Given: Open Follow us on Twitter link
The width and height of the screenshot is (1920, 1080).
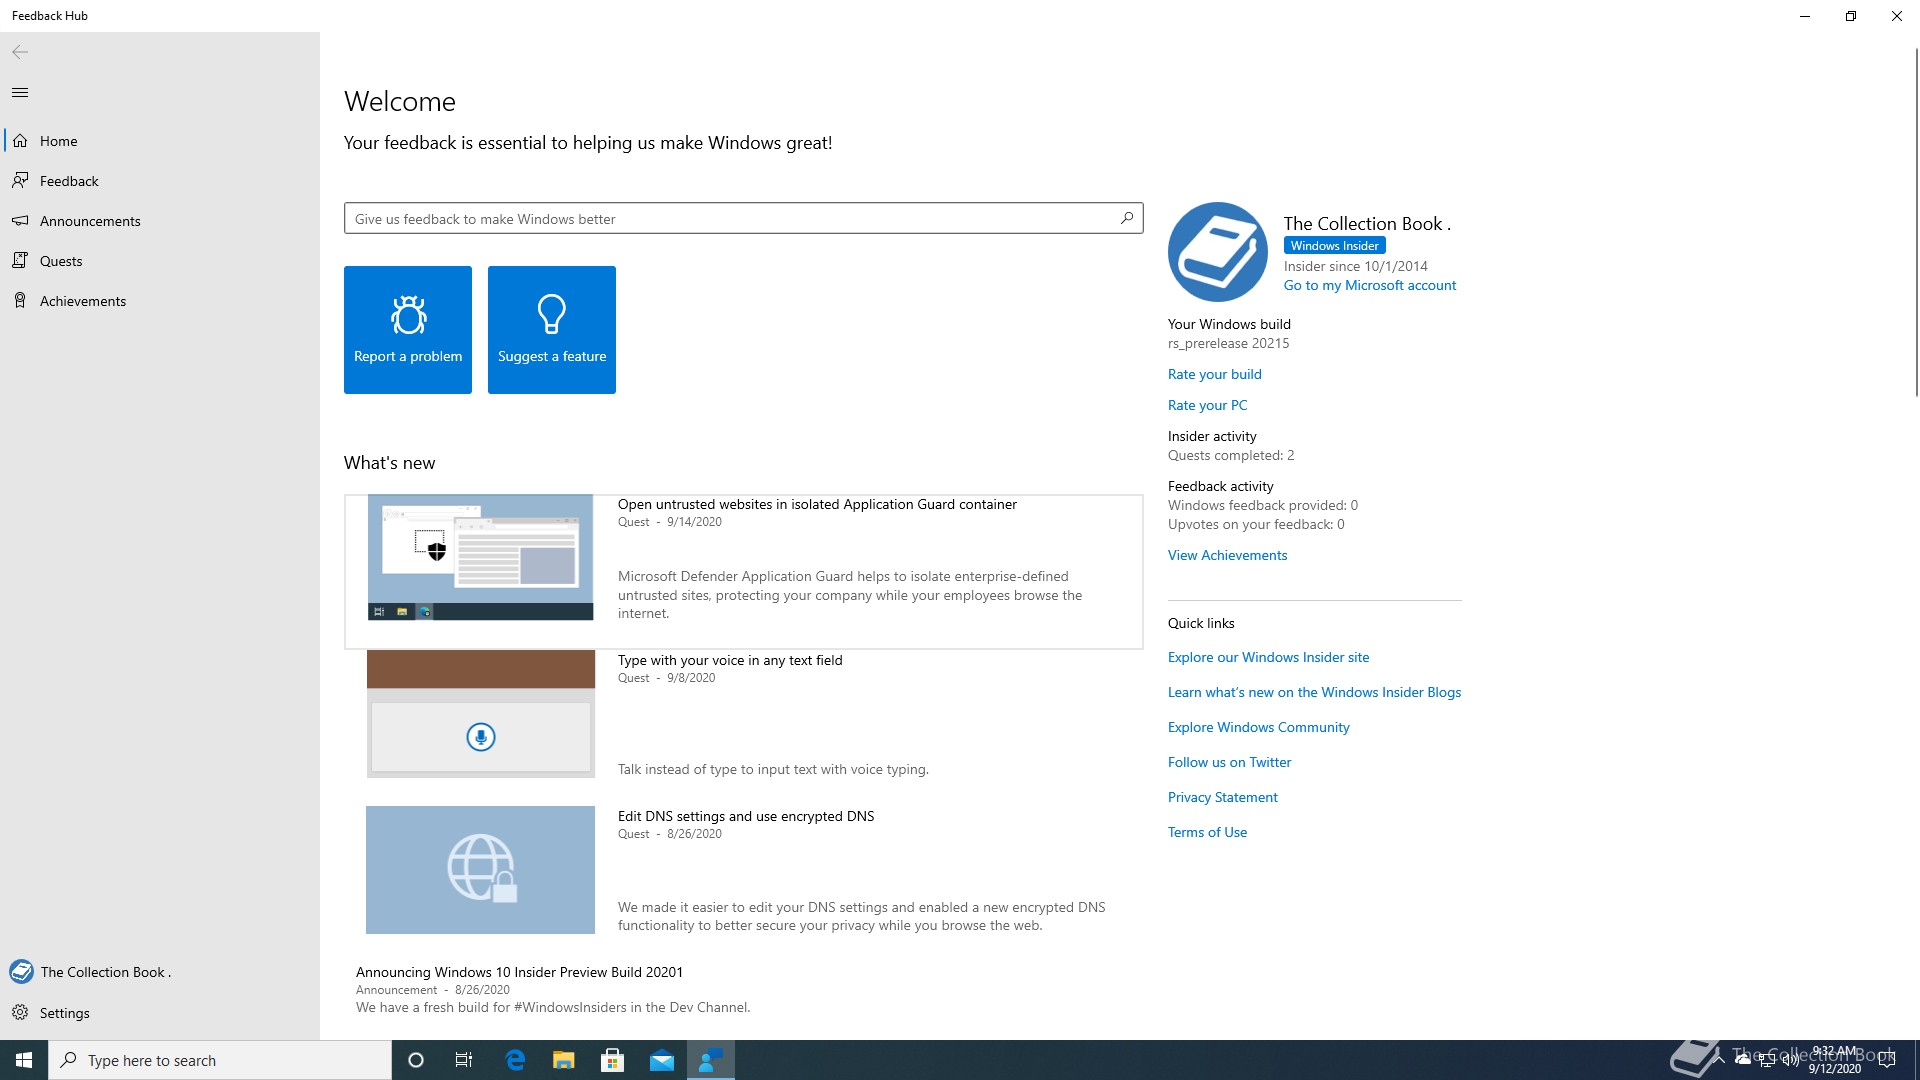Looking at the screenshot, I should (1229, 762).
